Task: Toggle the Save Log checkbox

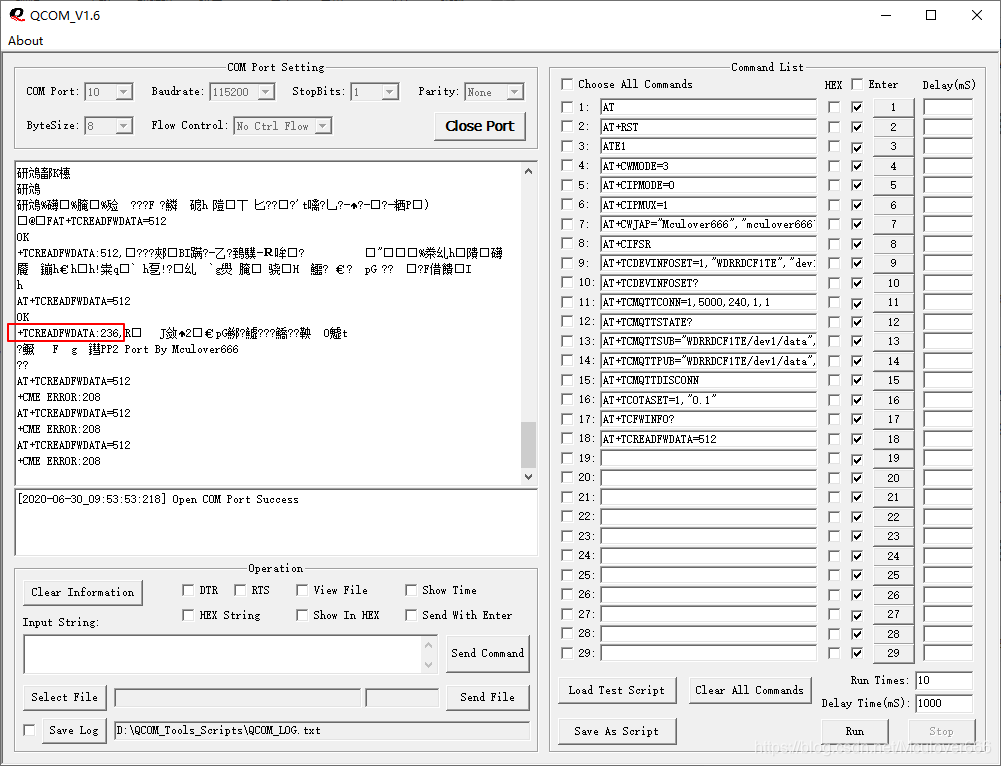Action: point(29,730)
